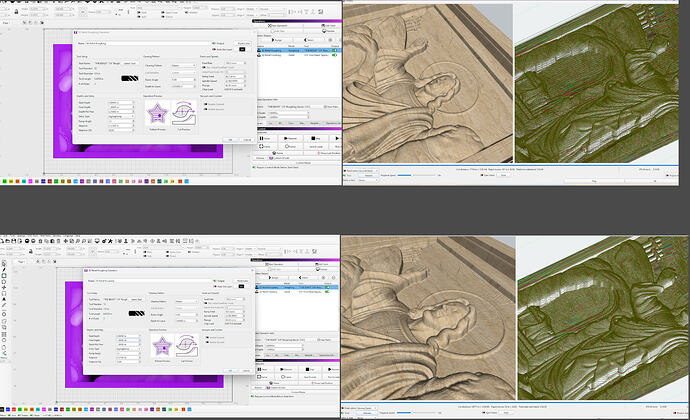Toggle first coolant switch in upper roughing dialog
Viewport: 690px width, 420px height.
click(x=206, y=104)
